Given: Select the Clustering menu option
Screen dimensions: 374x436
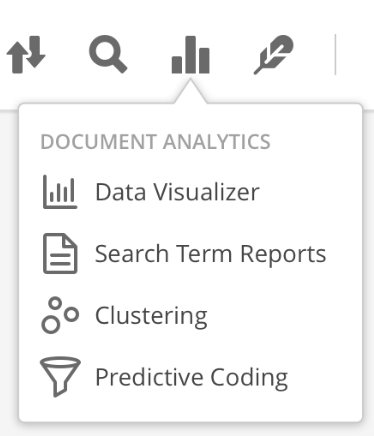Looking at the screenshot, I should point(151,316).
